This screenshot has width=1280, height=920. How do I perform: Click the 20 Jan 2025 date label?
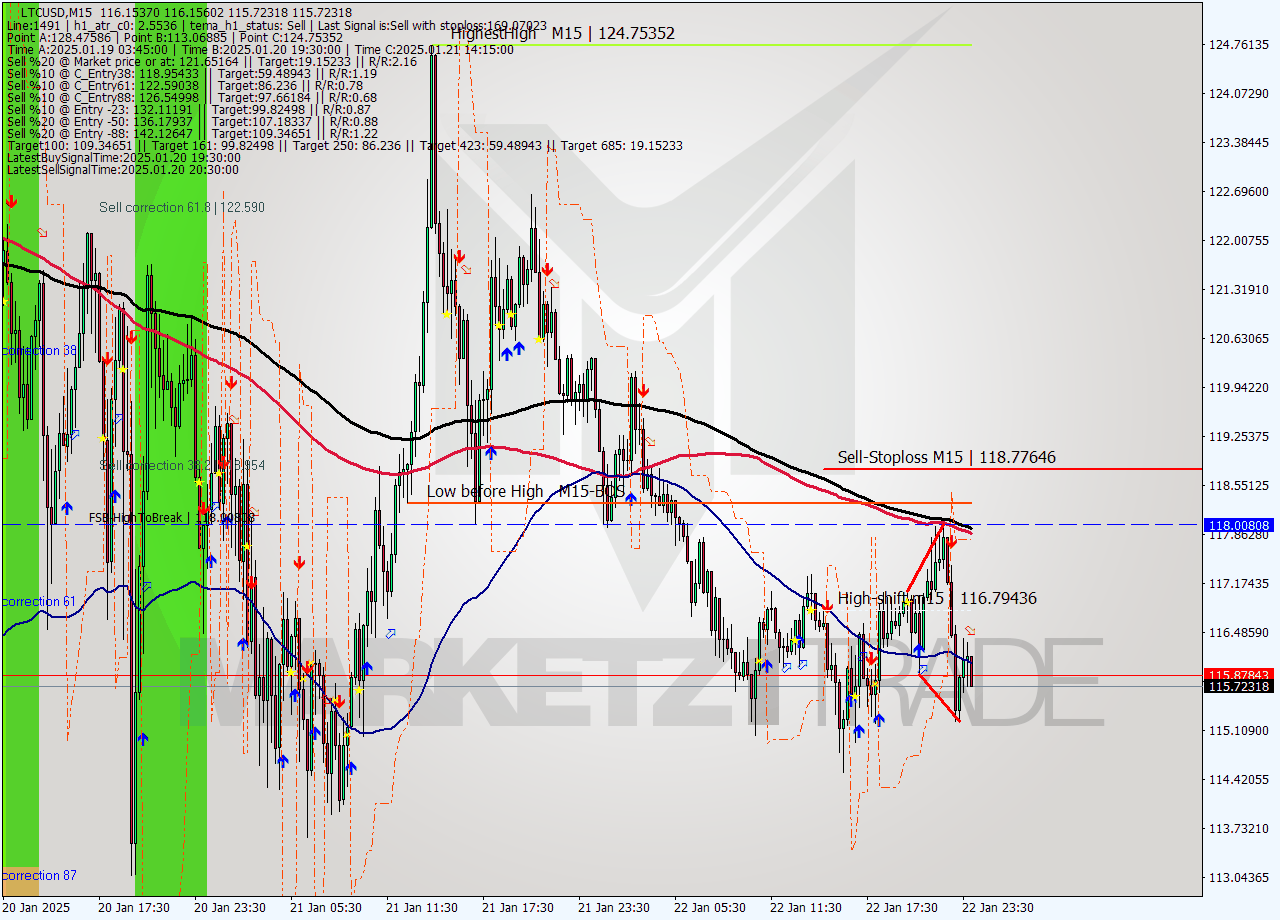click(x=37, y=907)
